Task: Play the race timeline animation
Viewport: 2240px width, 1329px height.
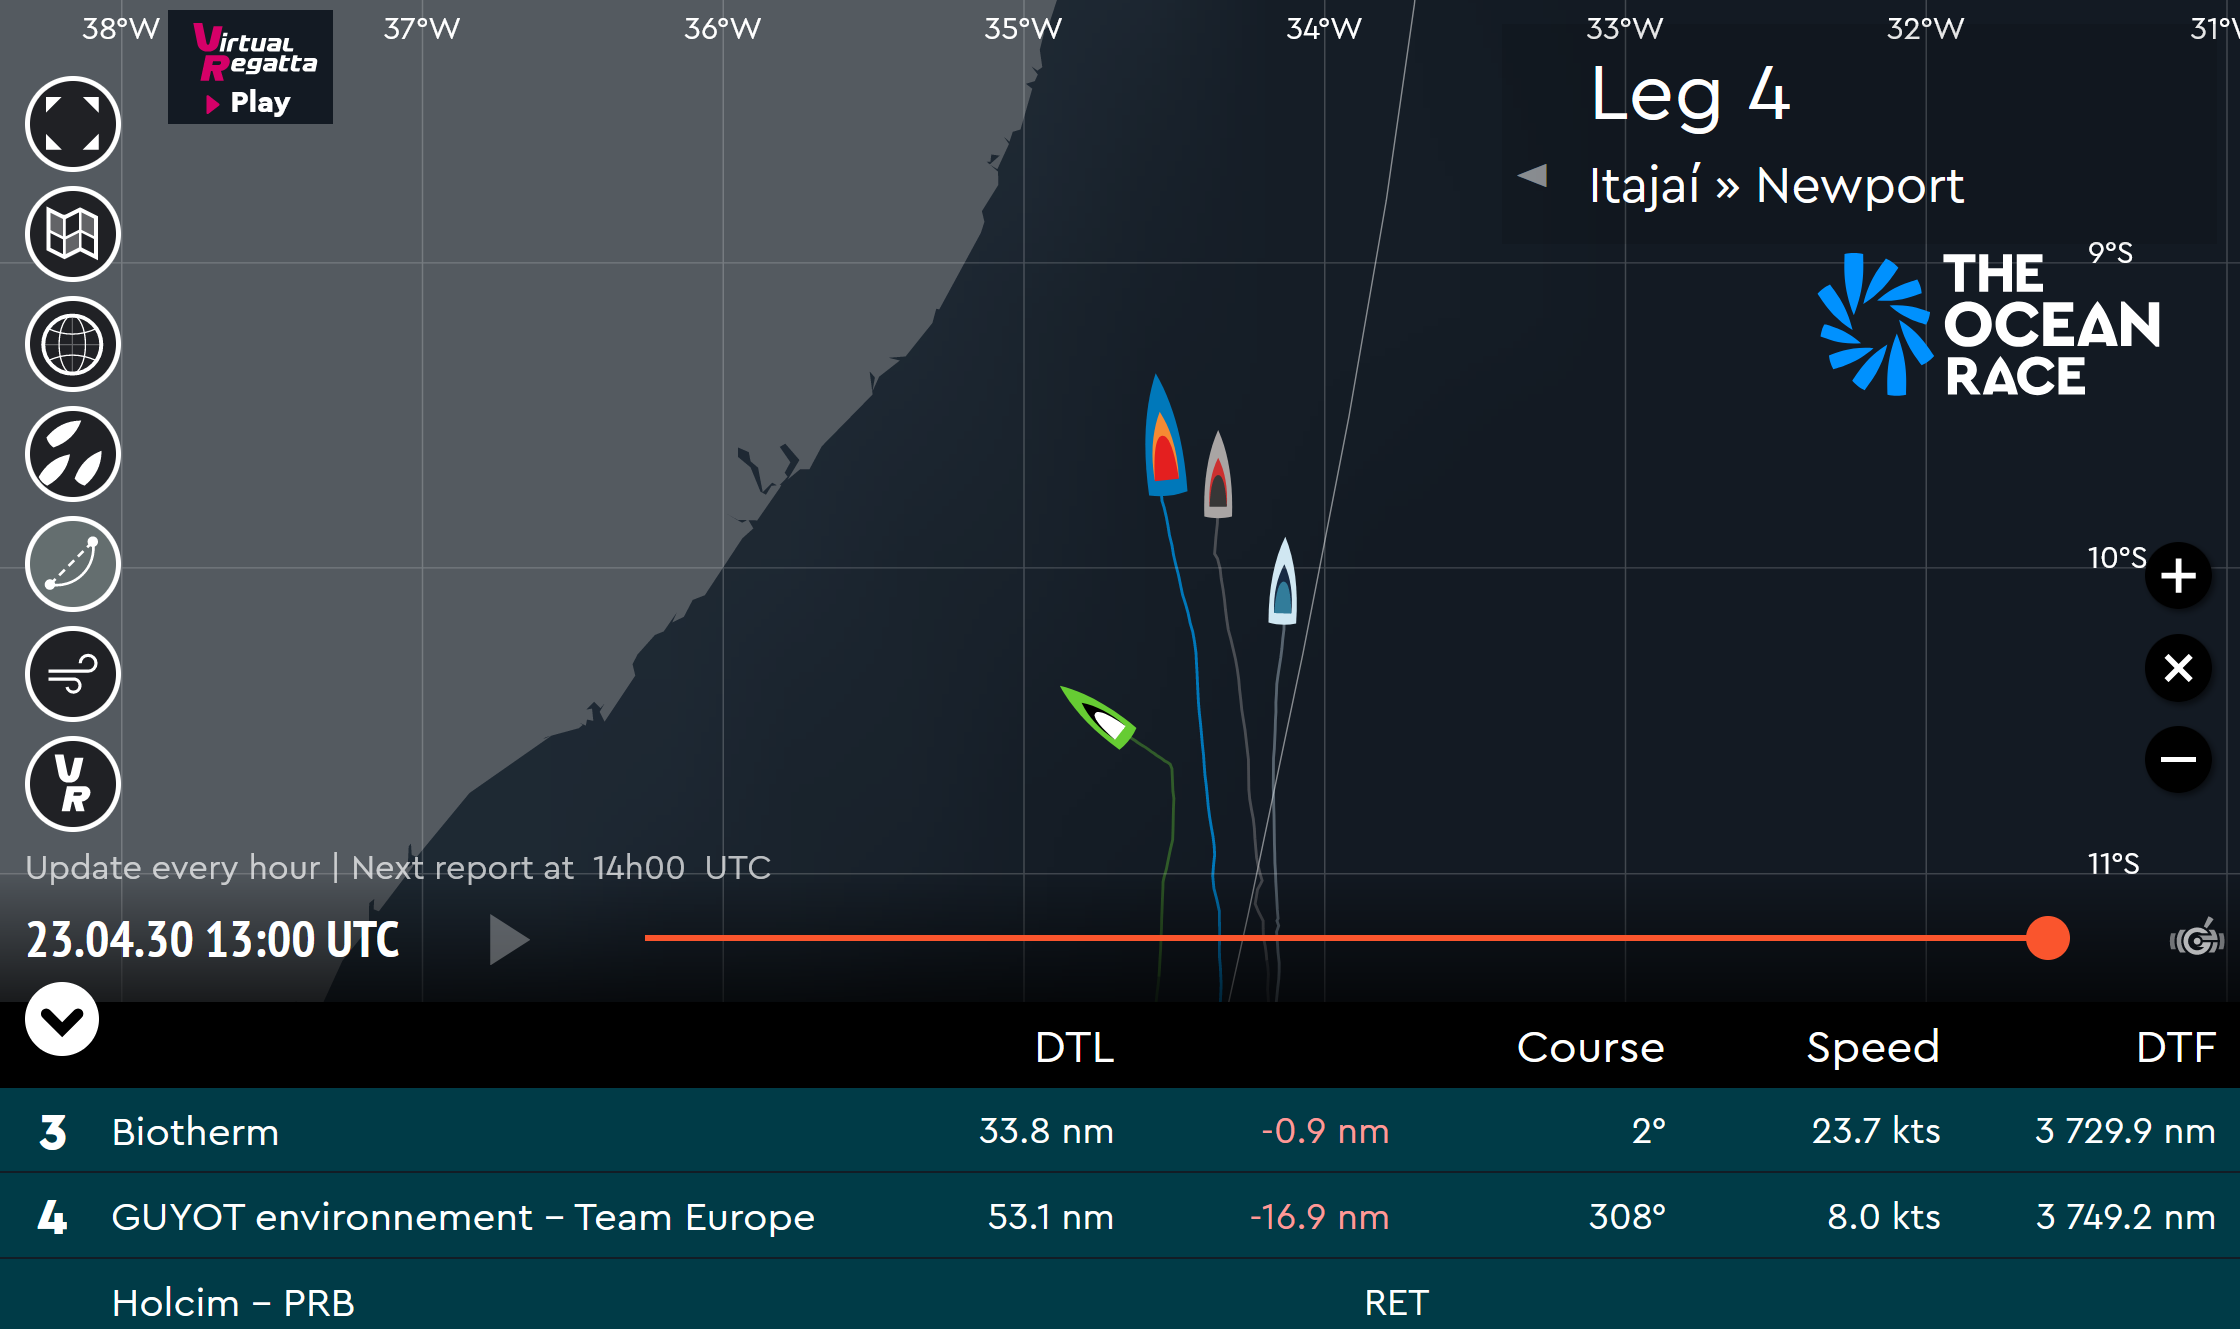Action: (x=509, y=939)
